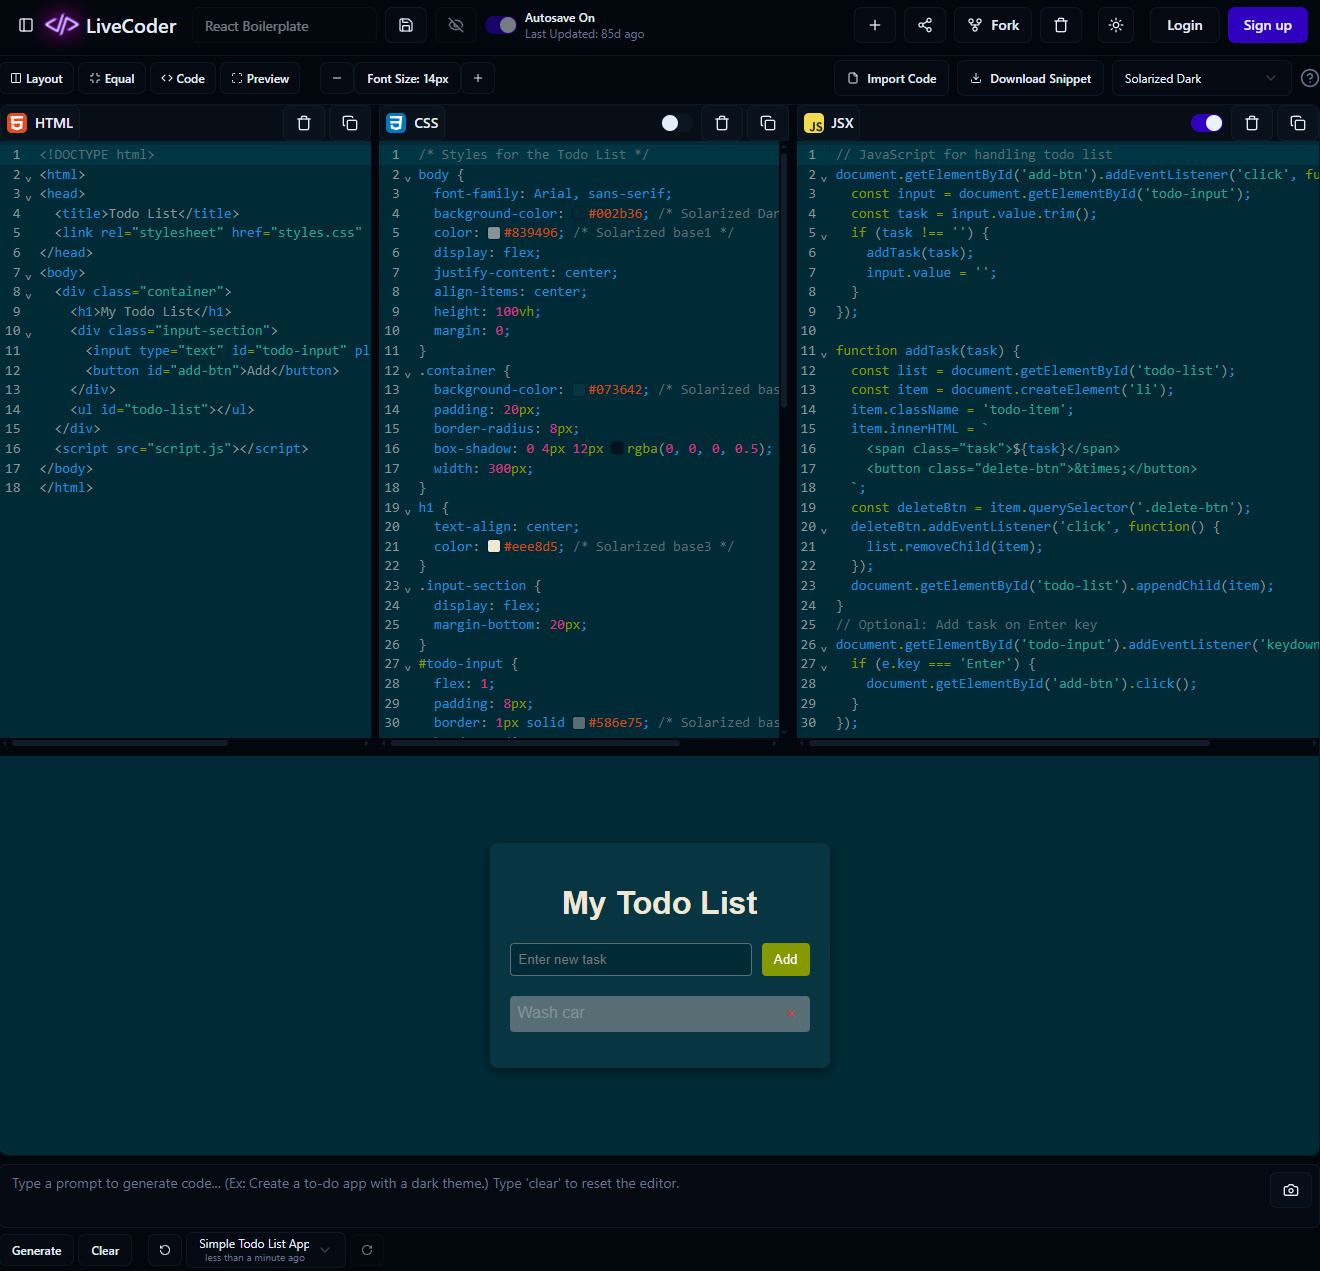Viewport: 1320px width, 1271px height.
Task: Click the JS logo icon in JSX panel
Action: pos(814,123)
